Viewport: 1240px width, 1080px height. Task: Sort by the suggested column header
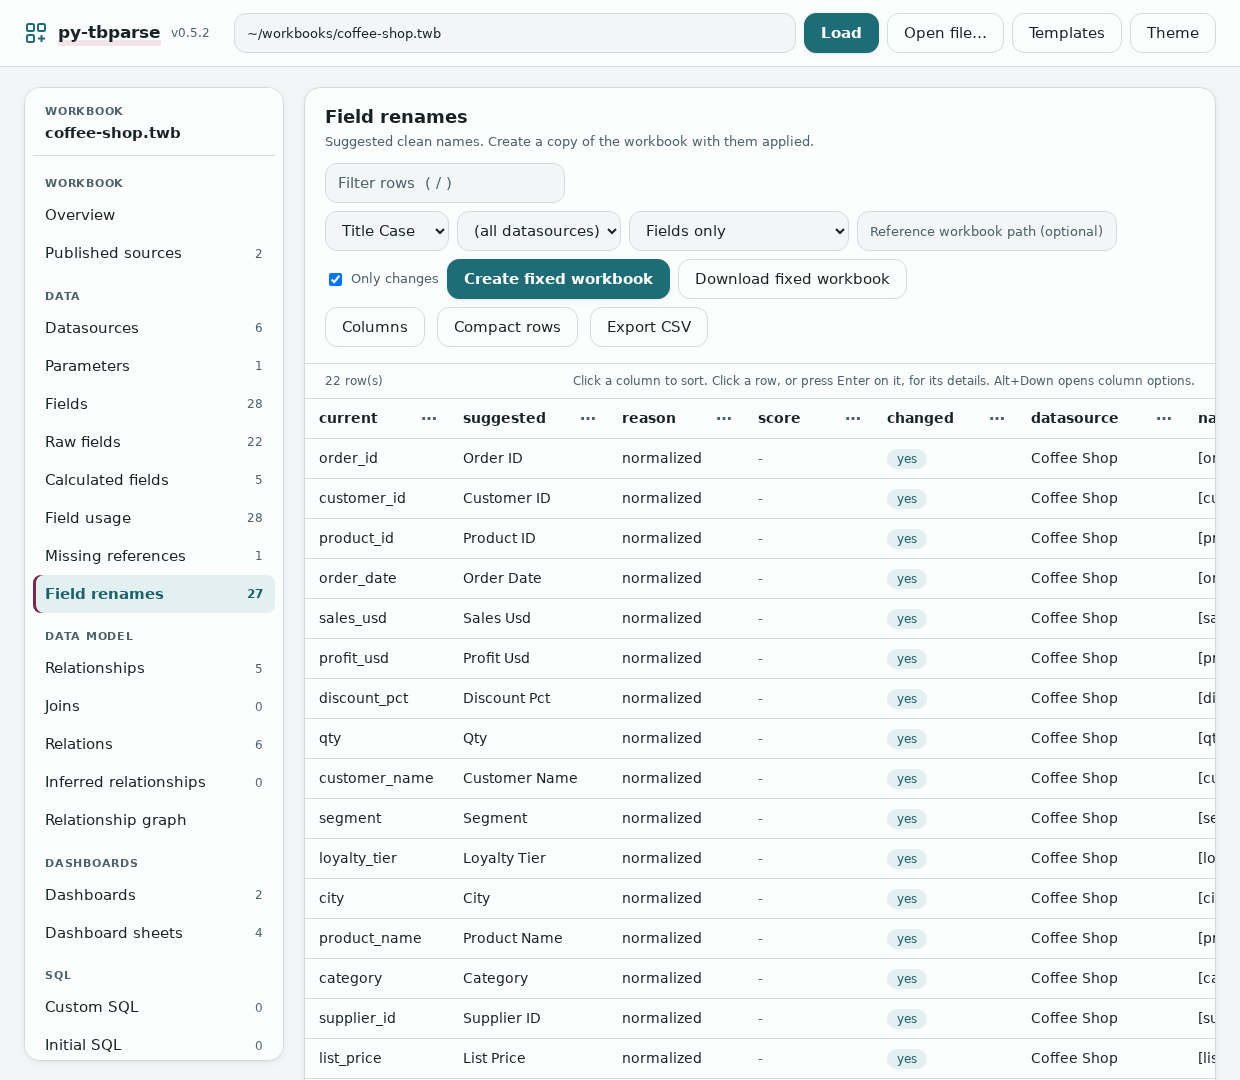click(x=504, y=418)
